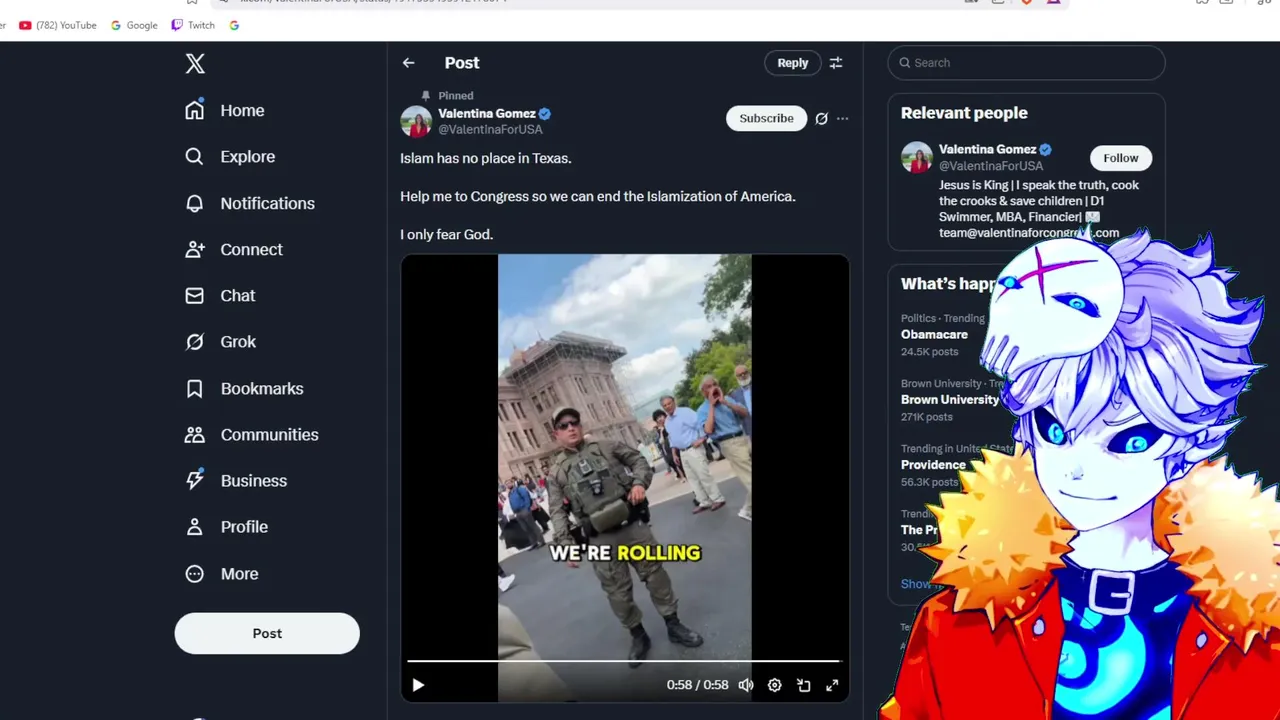Subscribe to Valentina Gomez
The height and width of the screenshot is (720, 1280).
point(766,118)
